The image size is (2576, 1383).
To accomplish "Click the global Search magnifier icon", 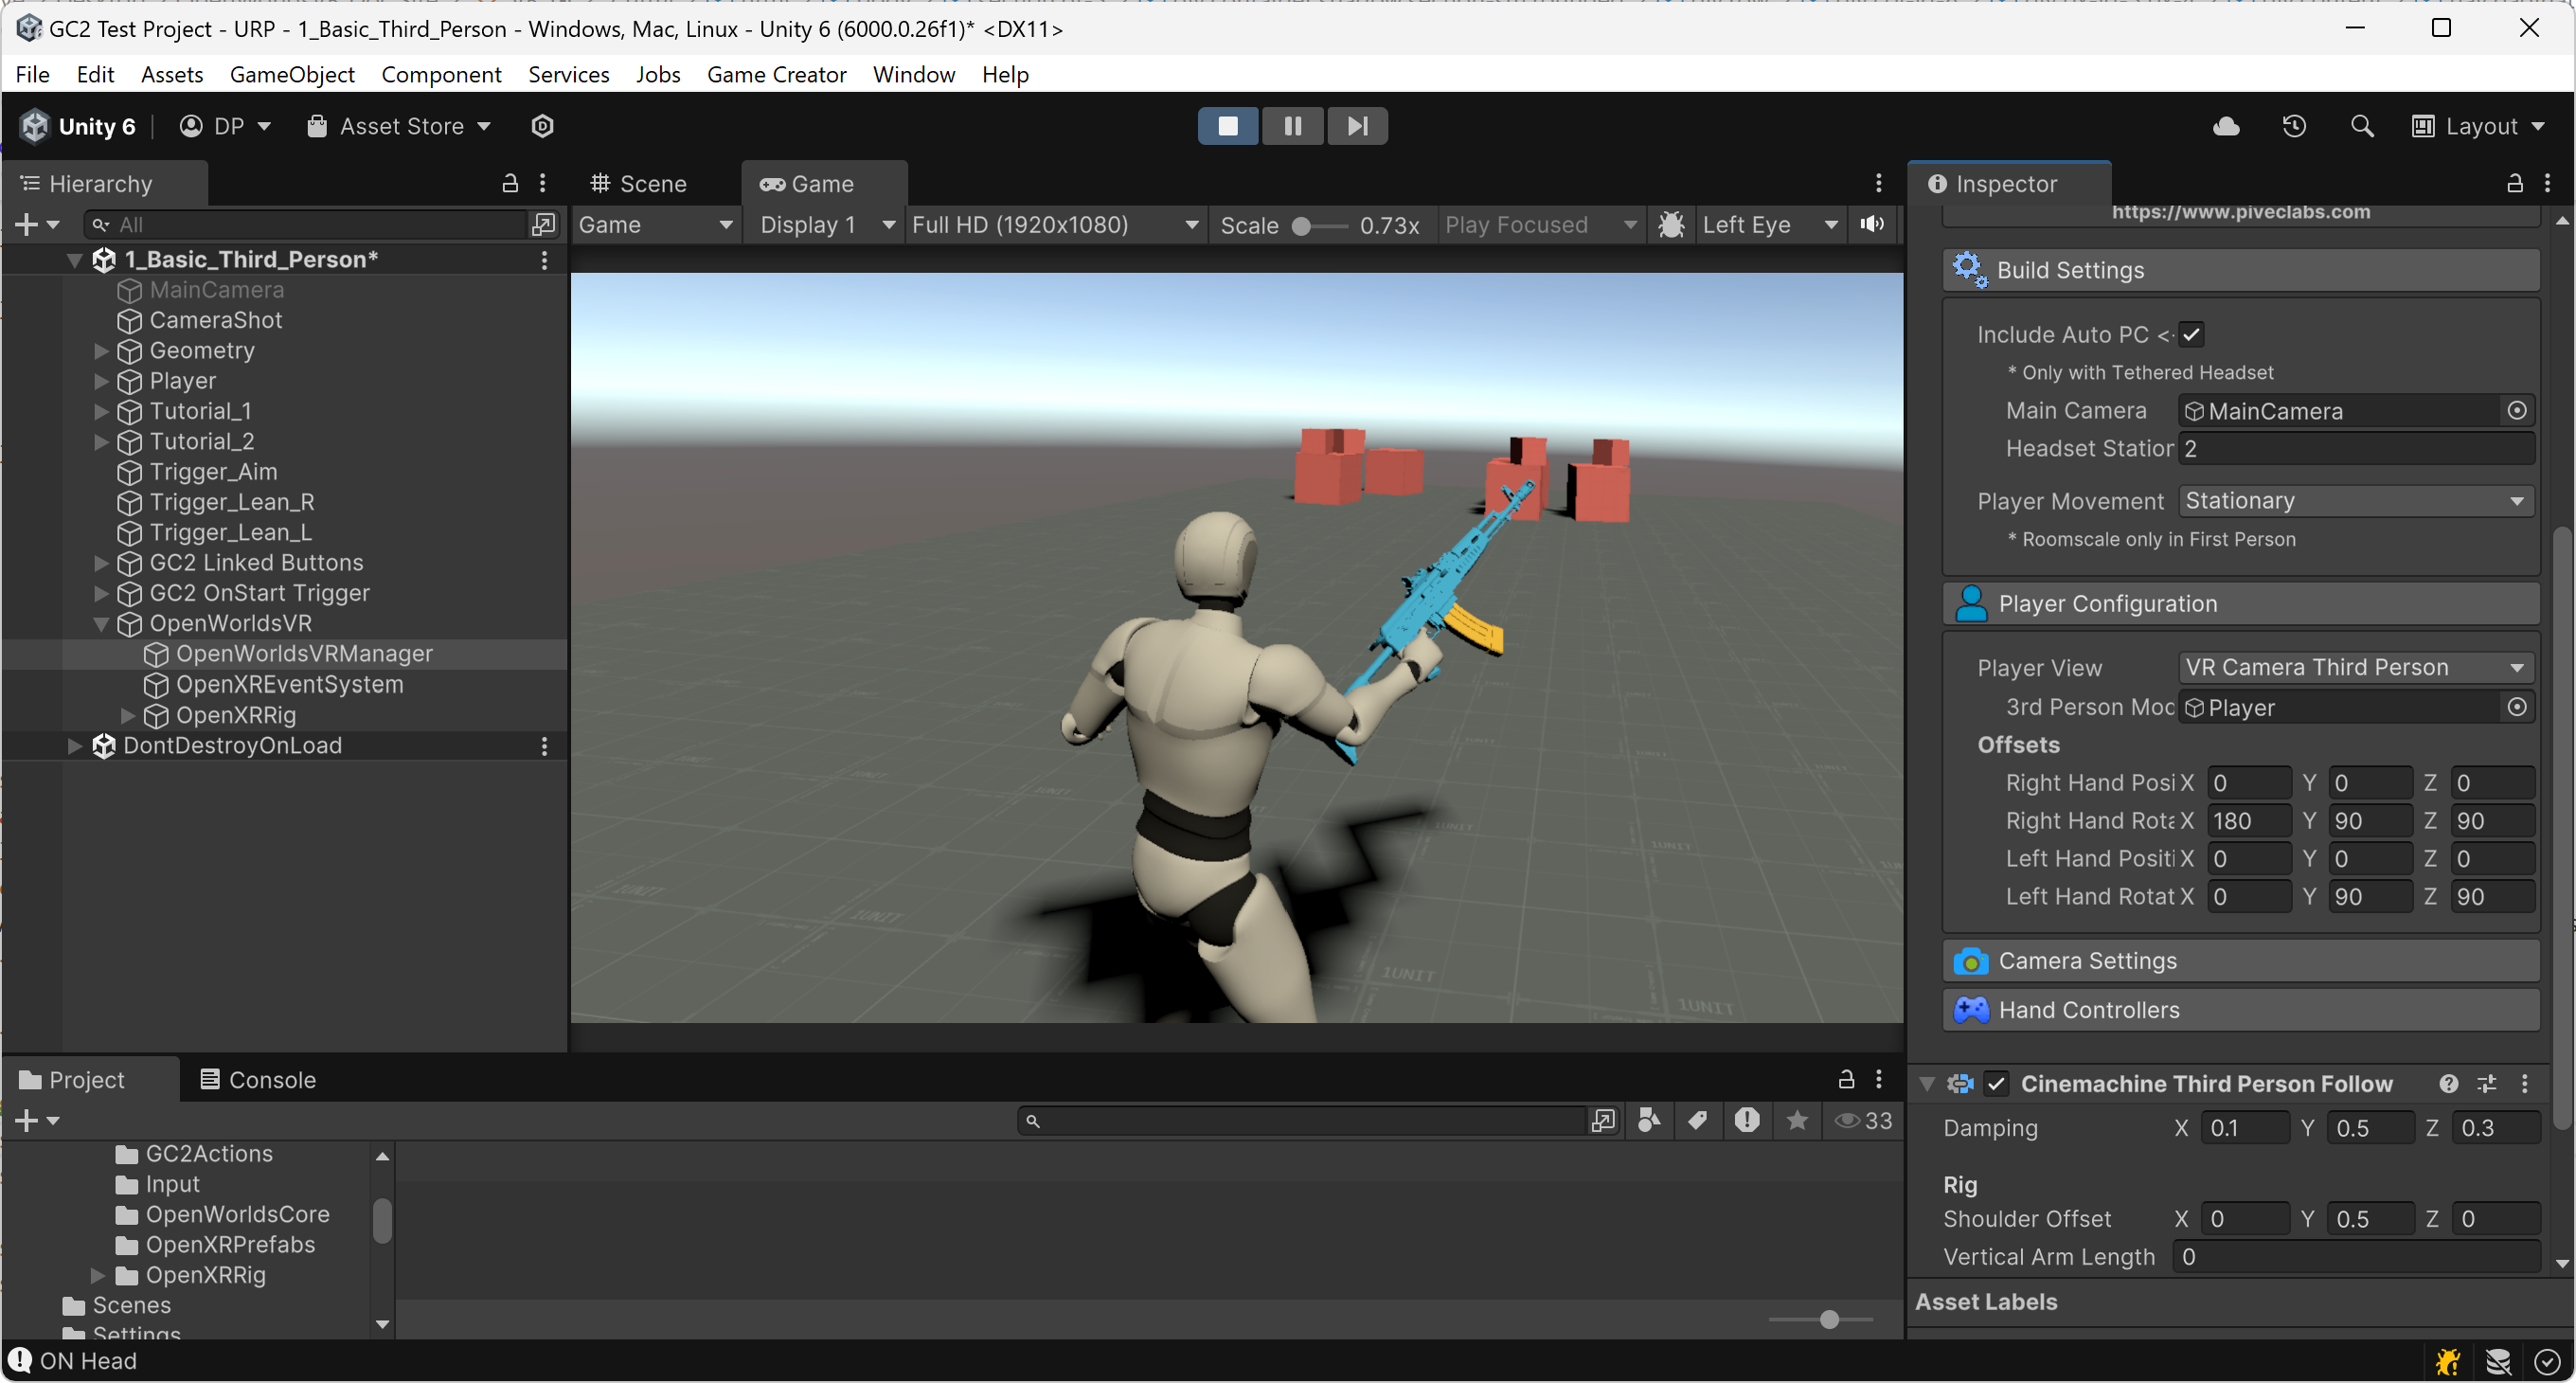I will (2362, 126).
